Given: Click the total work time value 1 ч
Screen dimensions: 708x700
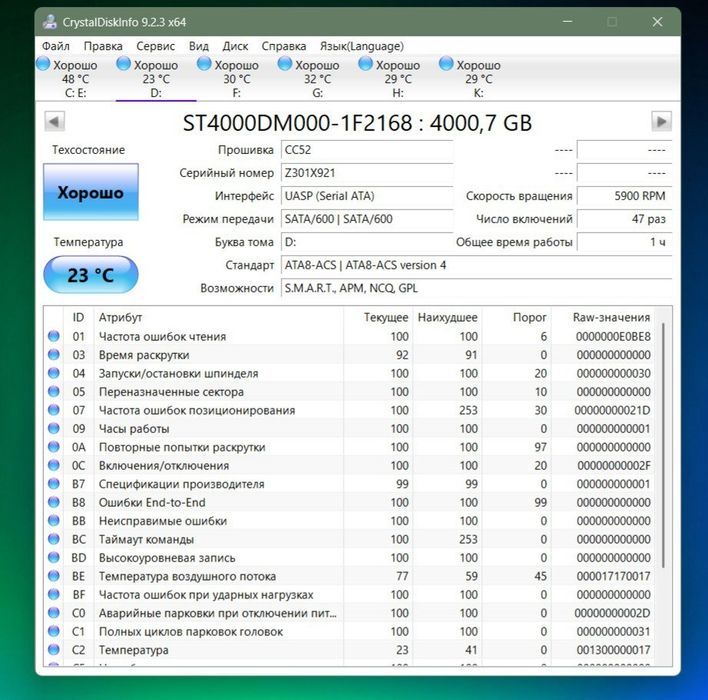Looking at the screenshot, I should pos(624,242).
